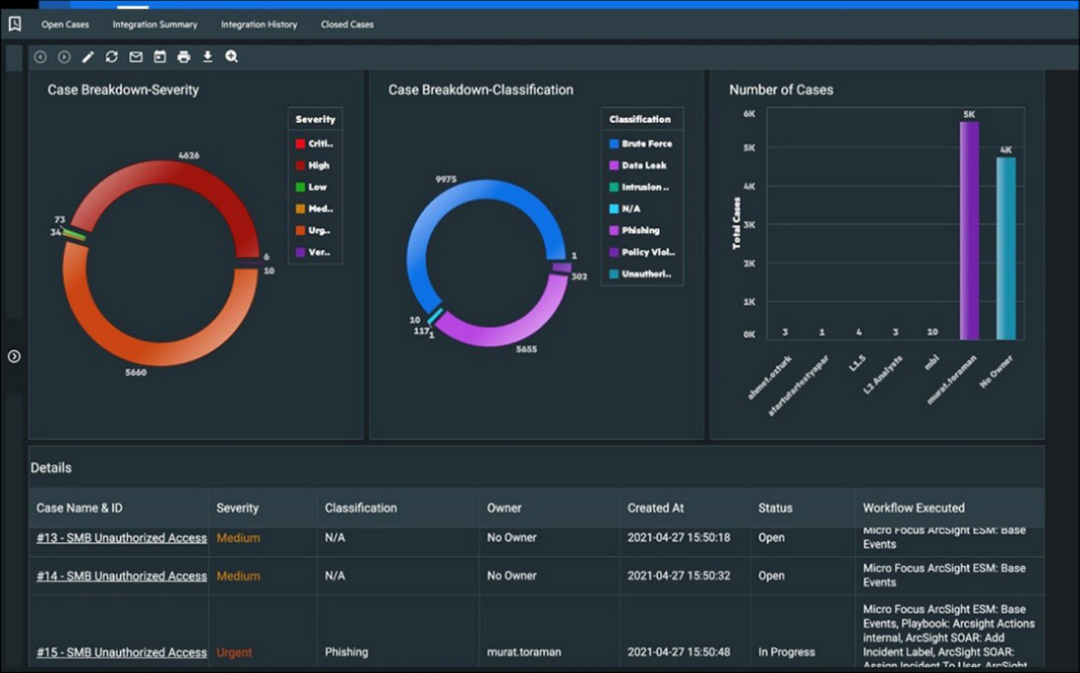This screenshot has width=1080, height=673.
Task: Open case #15 - SMB Unauthorized Access link
Action: [x=121, y=652]
